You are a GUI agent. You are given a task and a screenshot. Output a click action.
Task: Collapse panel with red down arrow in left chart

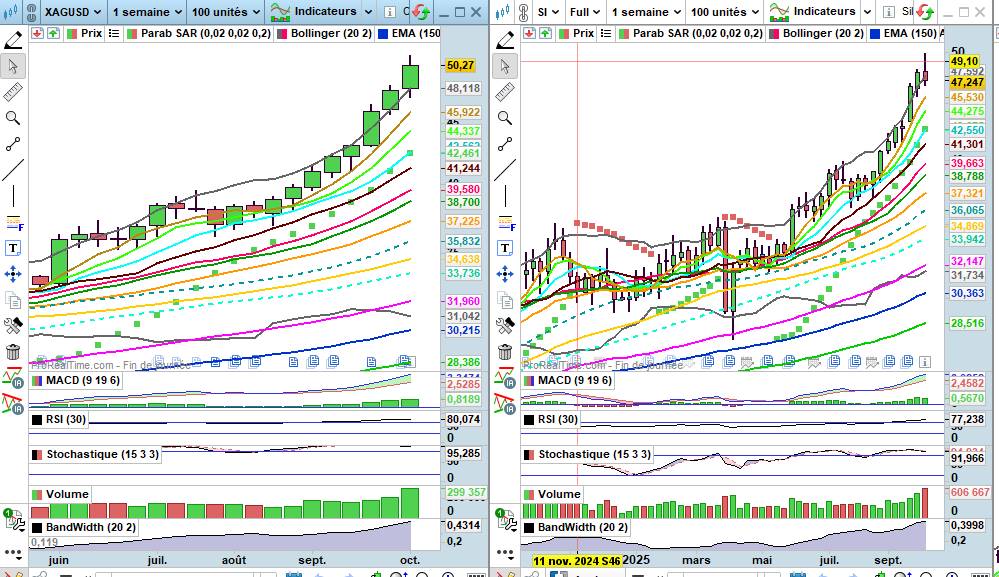37,33
